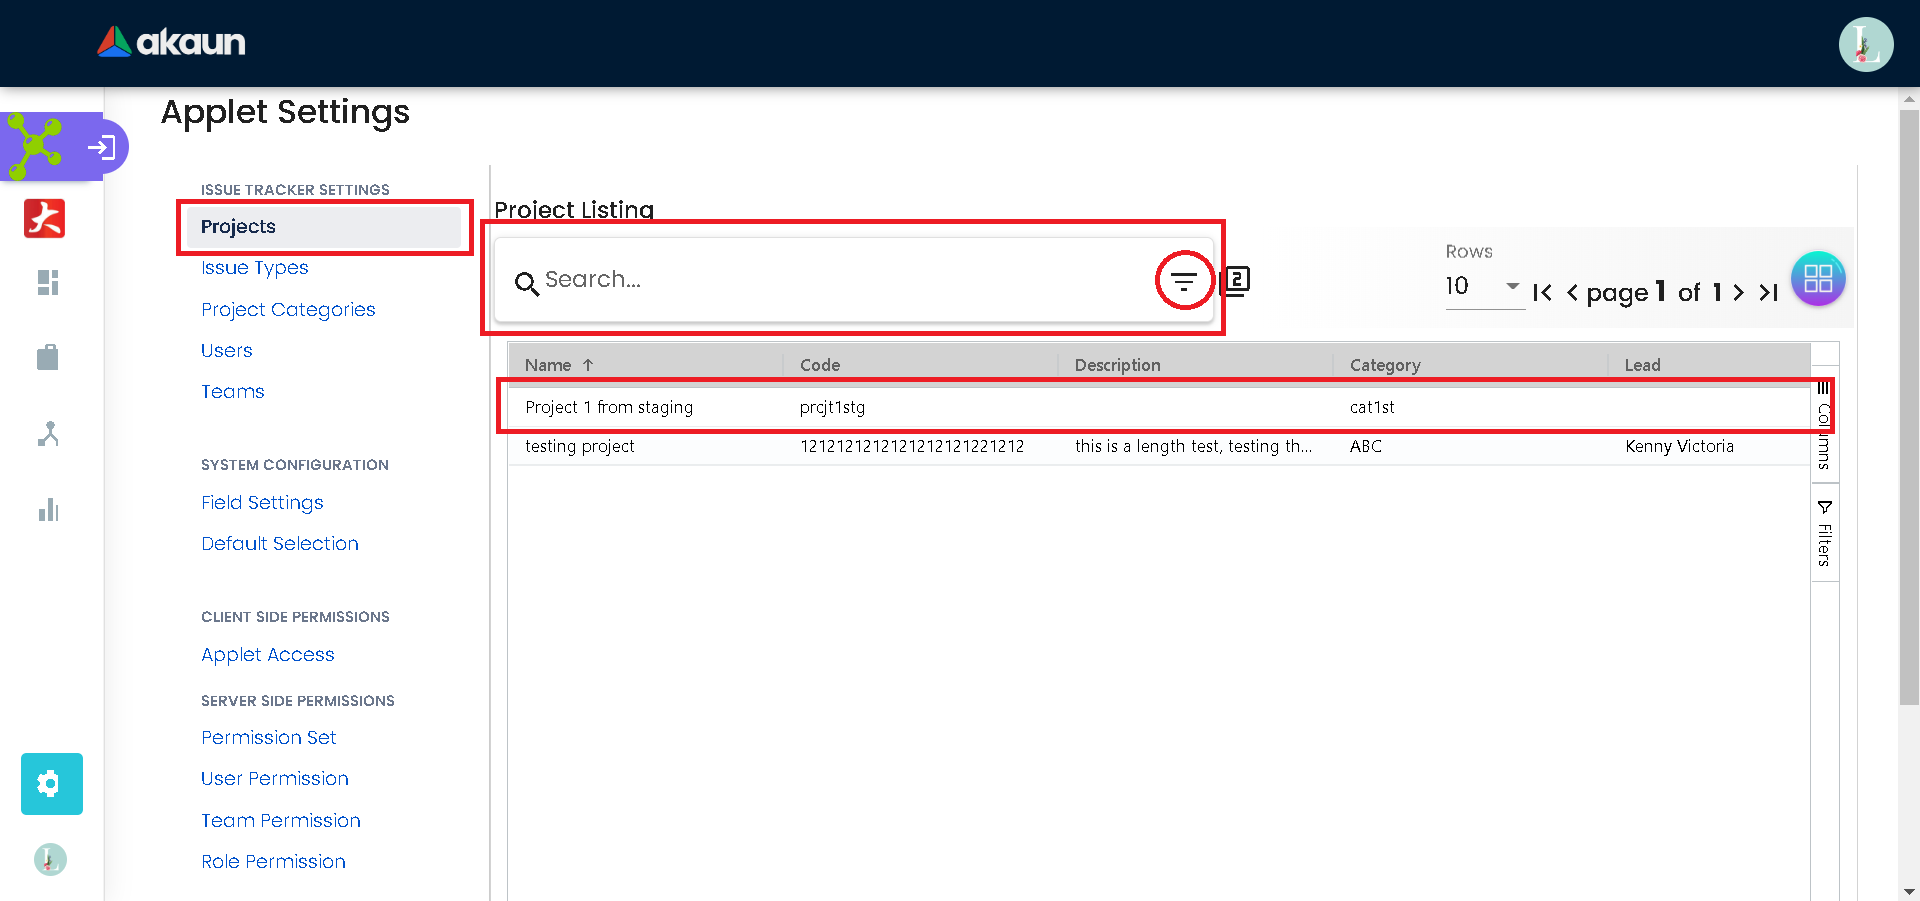1920x901 pixels.
Task: Open Role Permission page
Action: tap(274, 862)
